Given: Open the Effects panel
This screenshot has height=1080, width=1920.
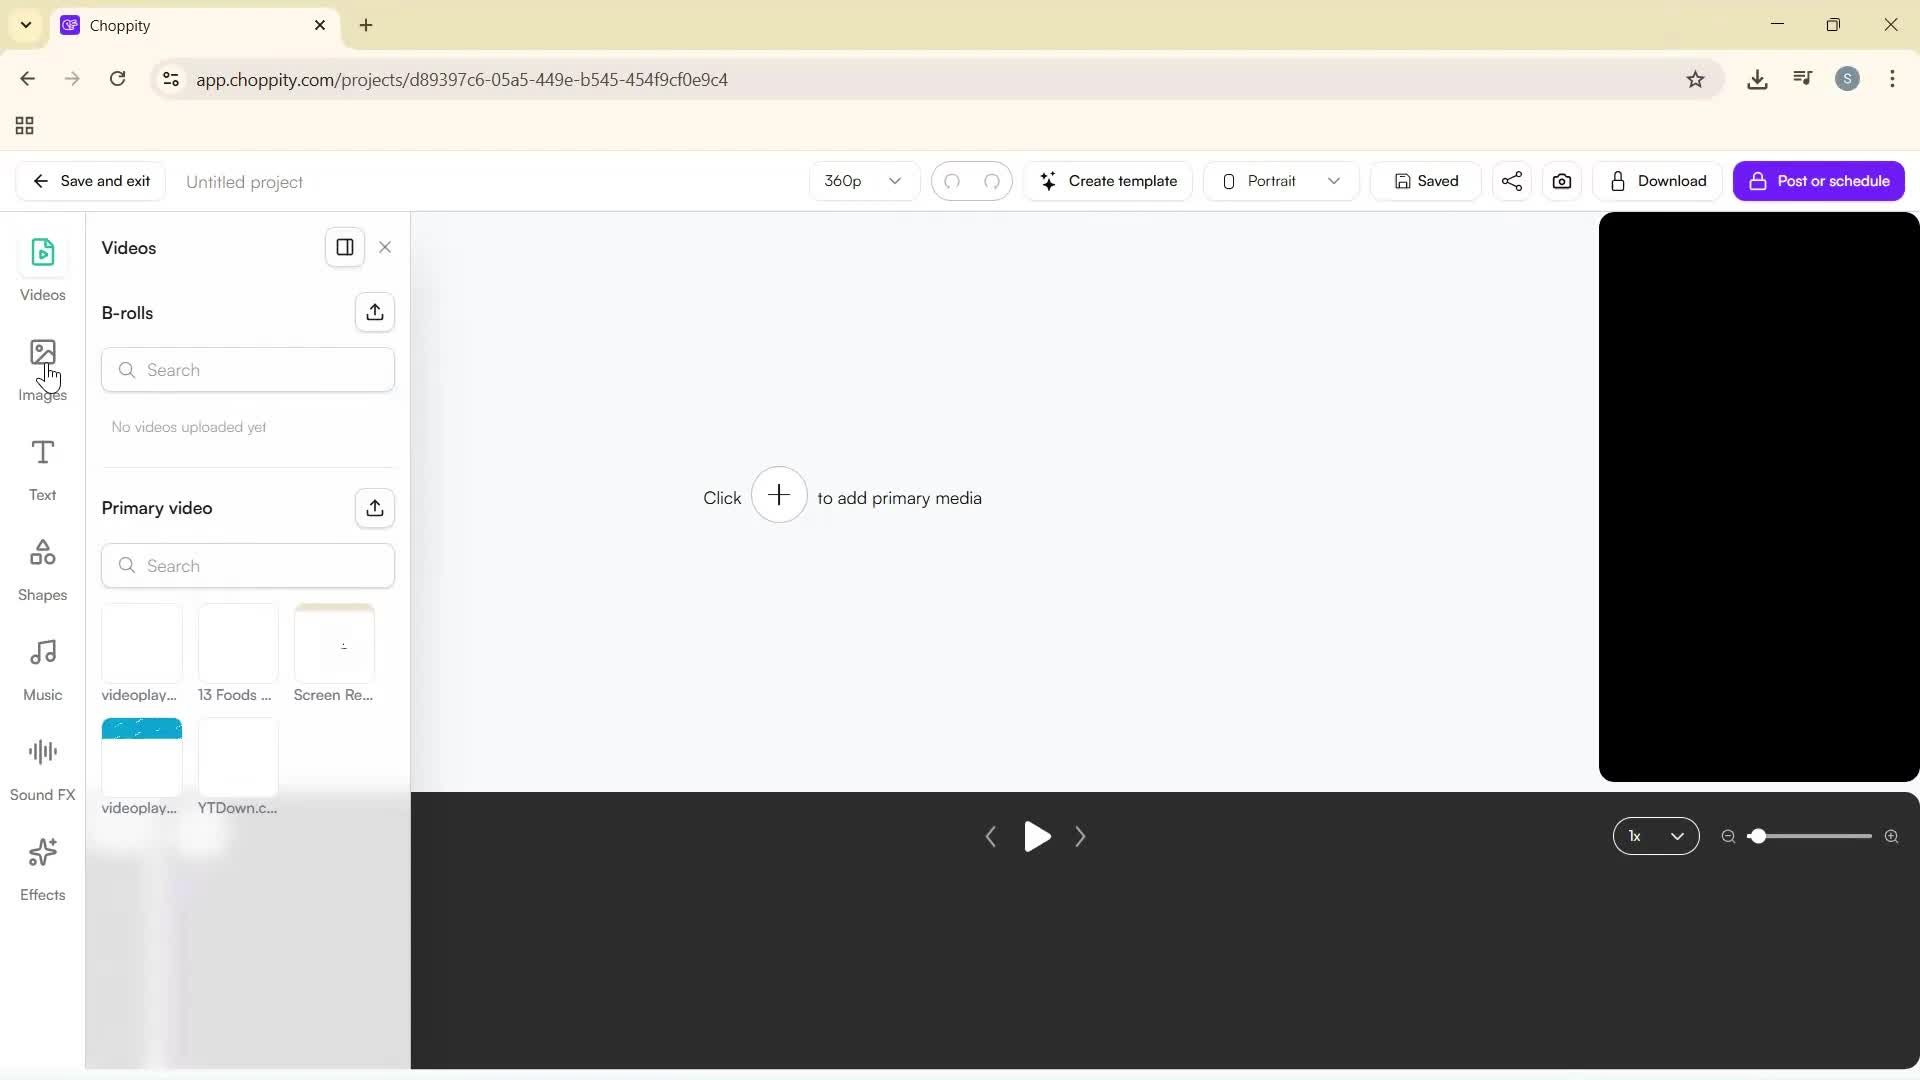Looking at the screenshot, I should pyautogui.click(x=42, y=866).
